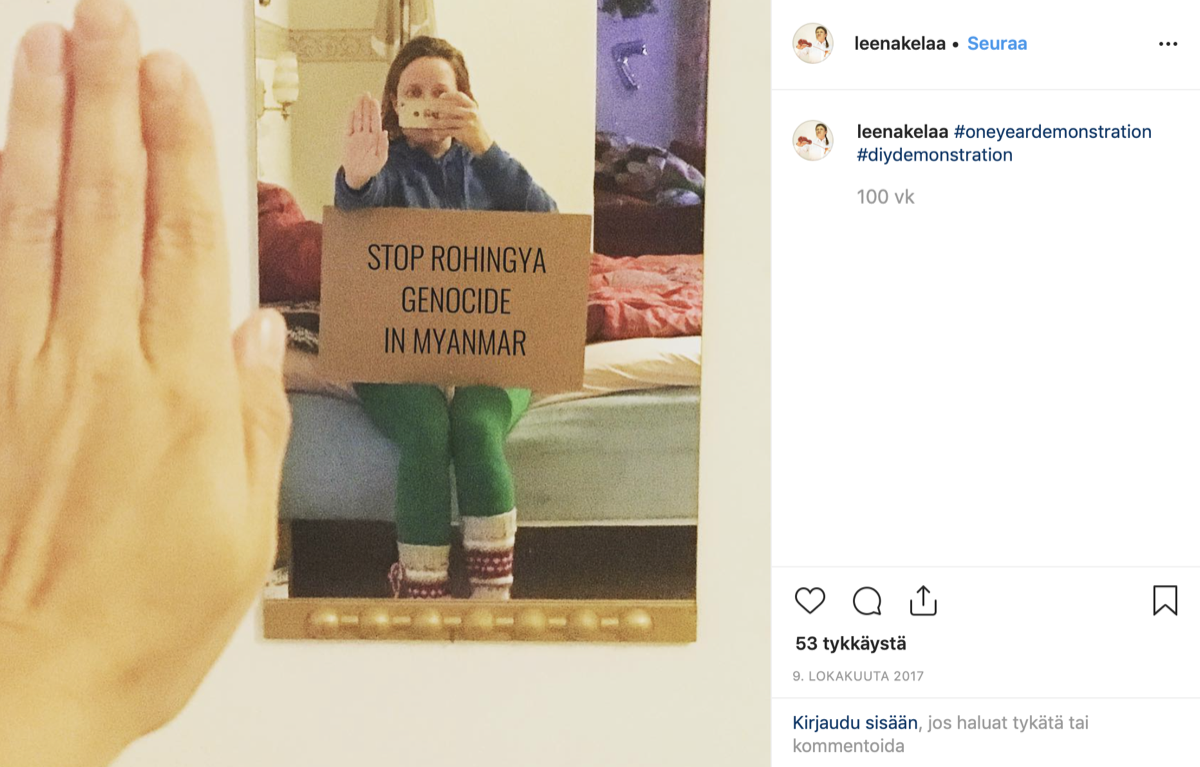Open the header leenakelaa username link
1200x767 pixels.
click(x=900, y=44)
